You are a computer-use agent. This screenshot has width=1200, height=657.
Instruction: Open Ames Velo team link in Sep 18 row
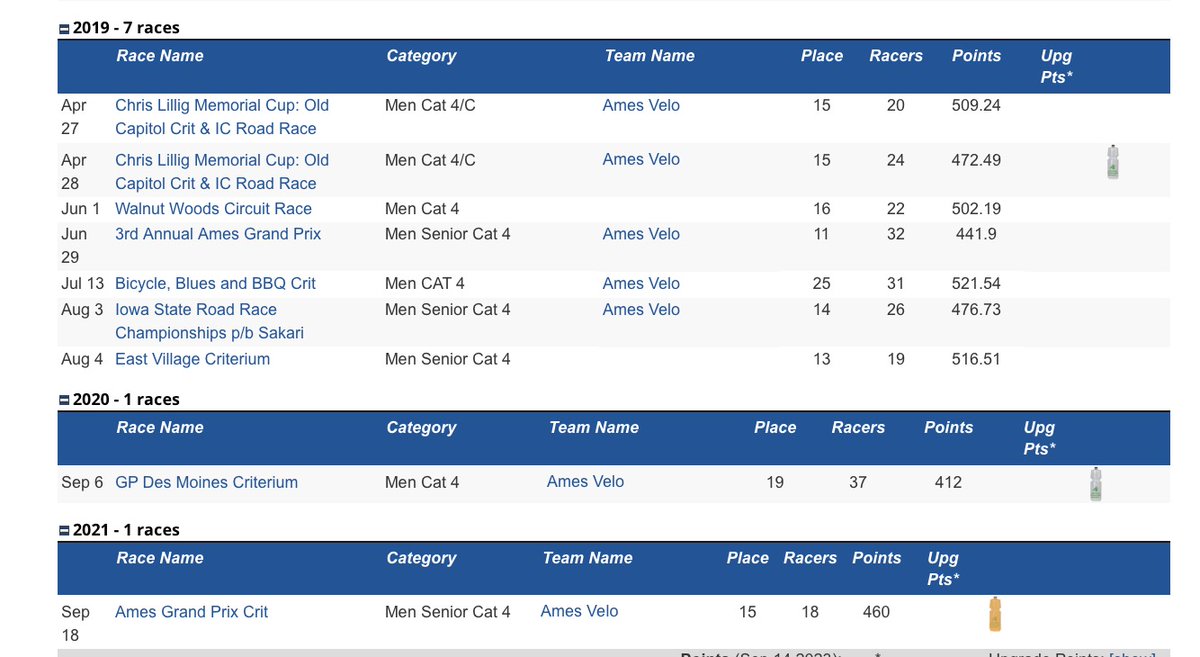579,611
